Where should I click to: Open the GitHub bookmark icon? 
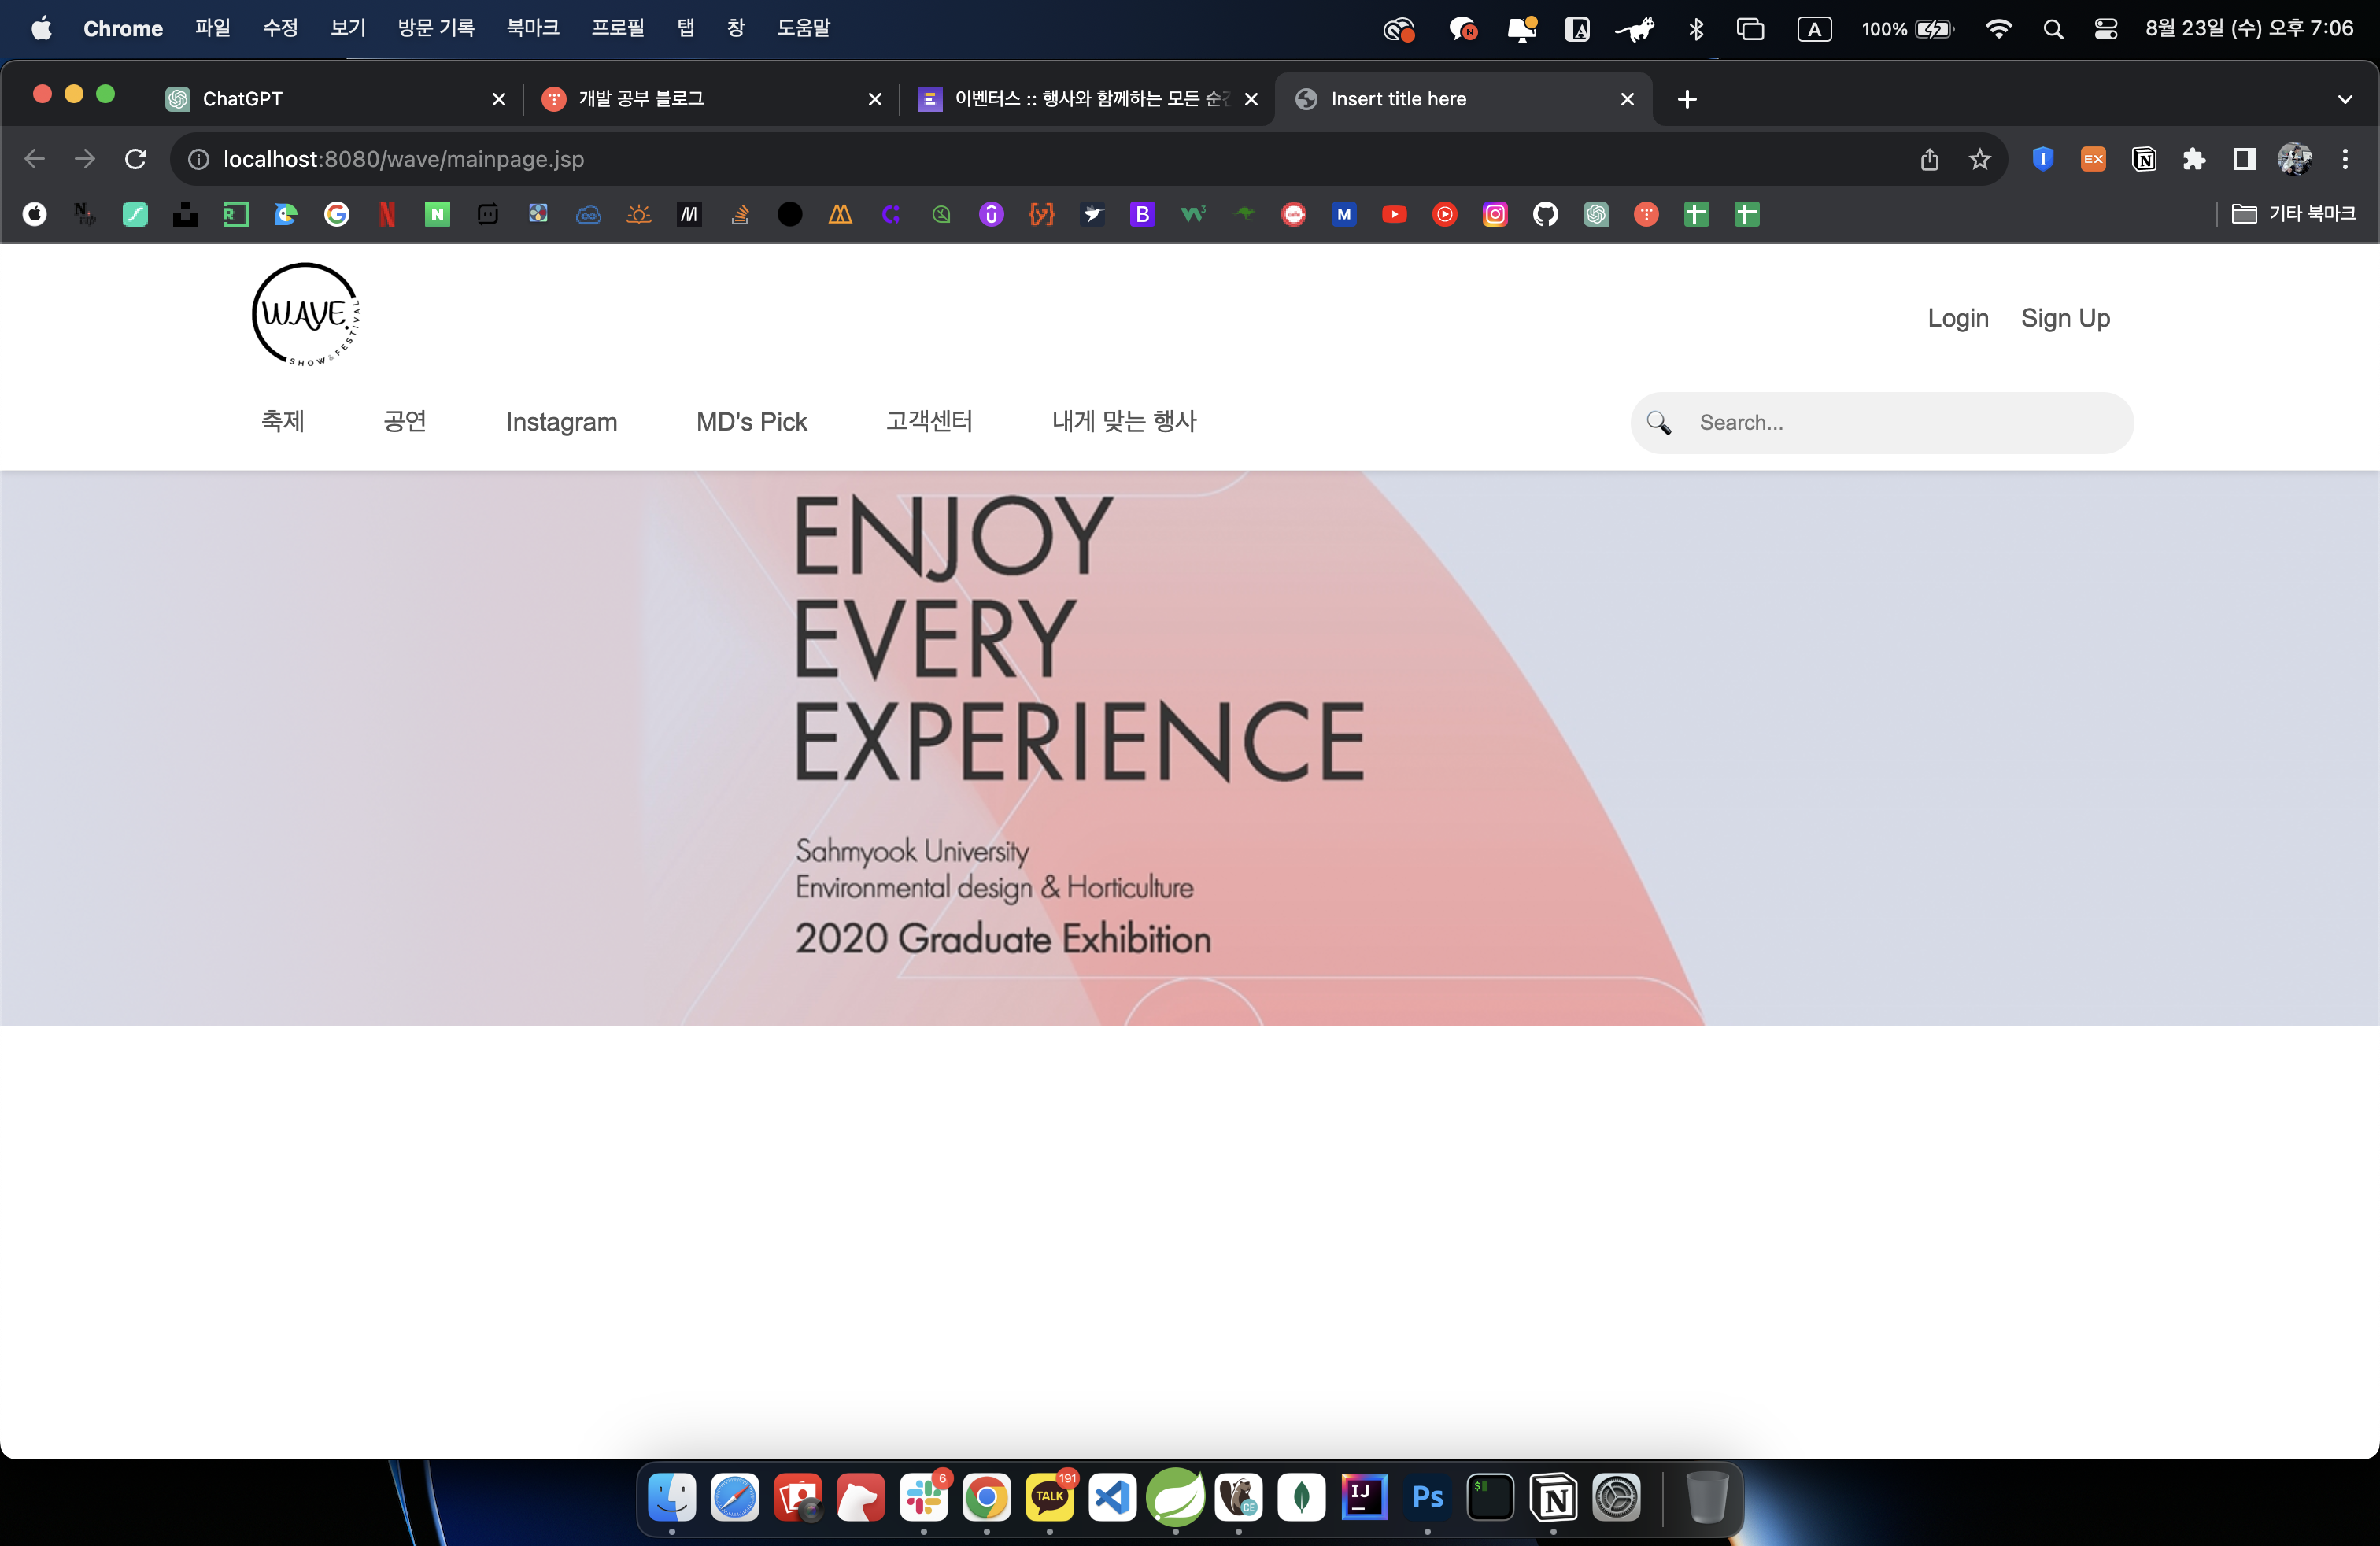pyautogui.click(x=1545, y=214)
